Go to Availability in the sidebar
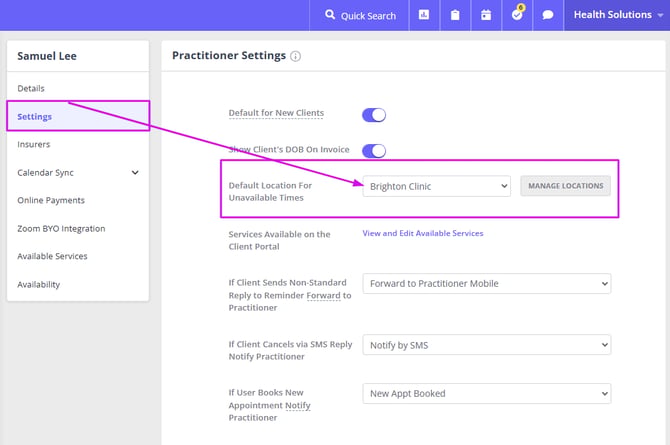670x445 pixels. tap(39, 285)
